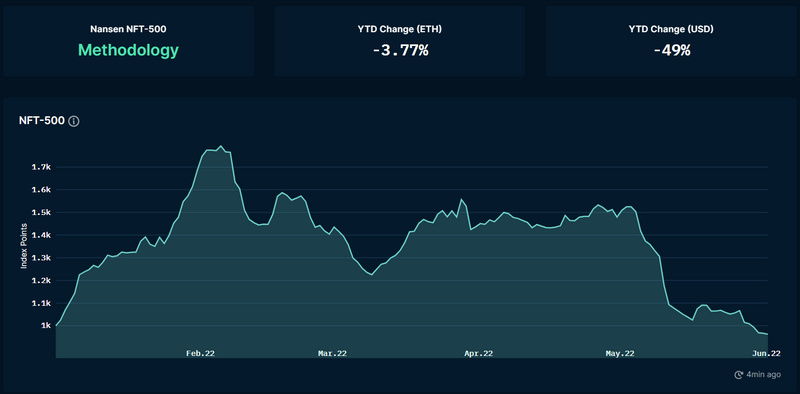The width and height of the screenshot is (800, 394).
Task: Click the YTD Change (USD) label
Action: 671,29
